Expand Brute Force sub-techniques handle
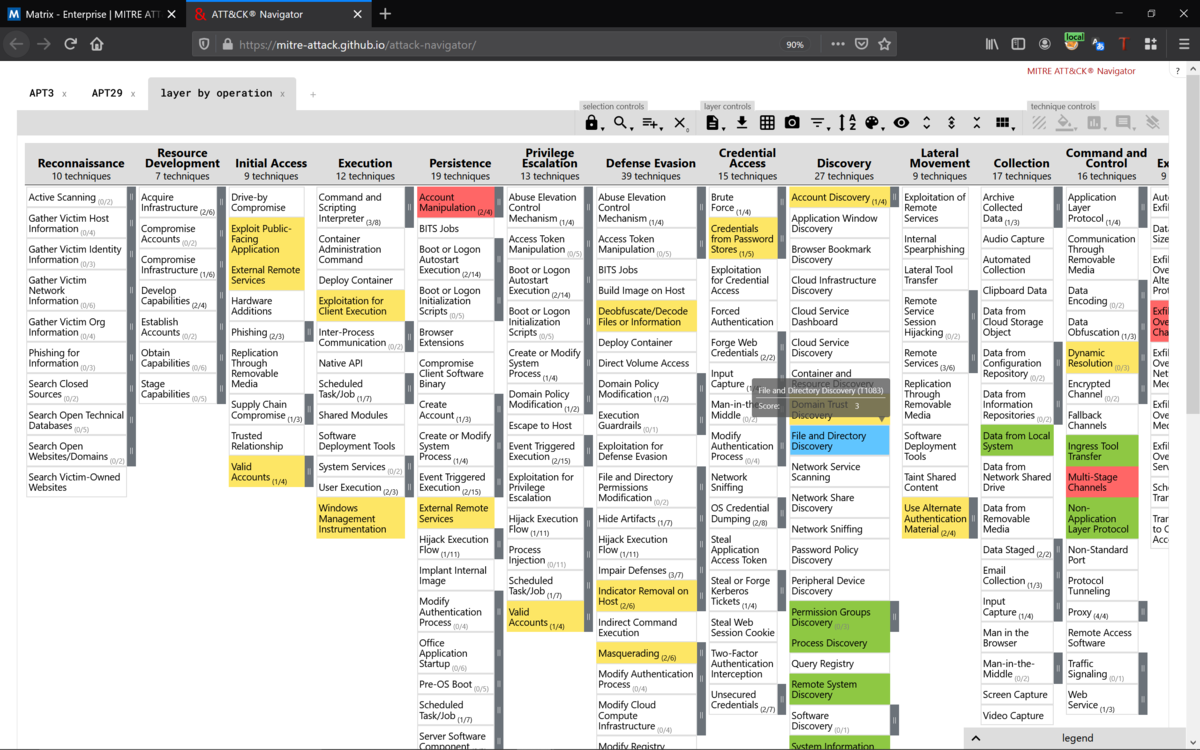This screenshot has width=1200, height=750. click(x=782, y=203)
